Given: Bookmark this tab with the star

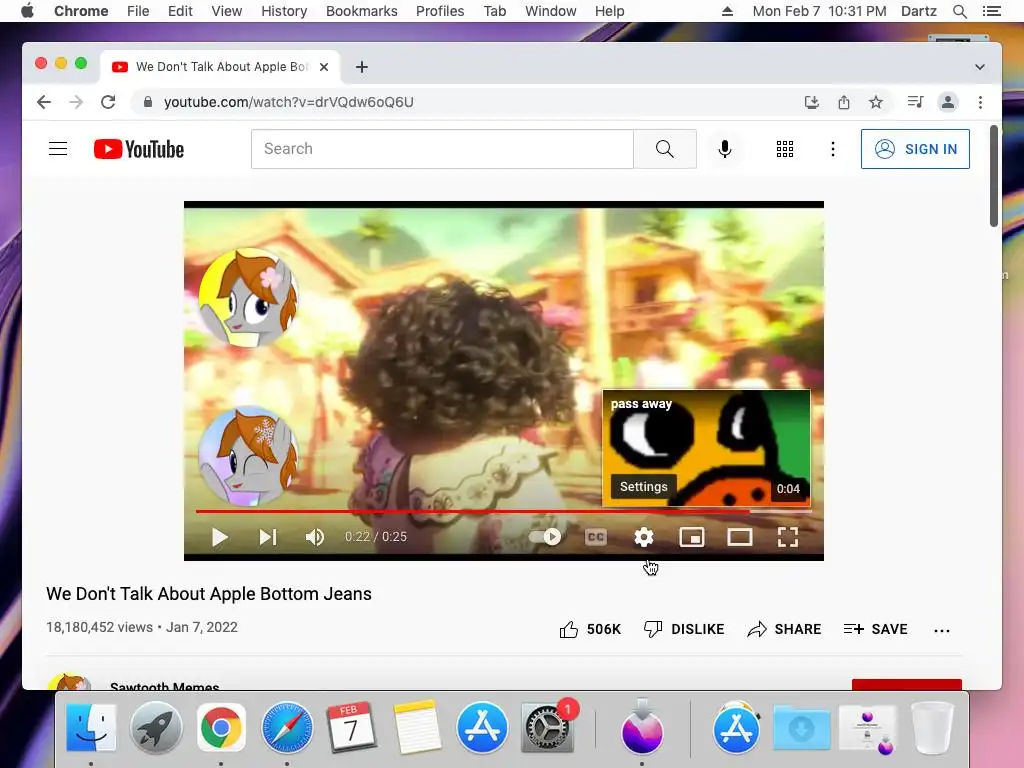Looking at the screenshot, I should pyautogui.click(x=876, y=102).
